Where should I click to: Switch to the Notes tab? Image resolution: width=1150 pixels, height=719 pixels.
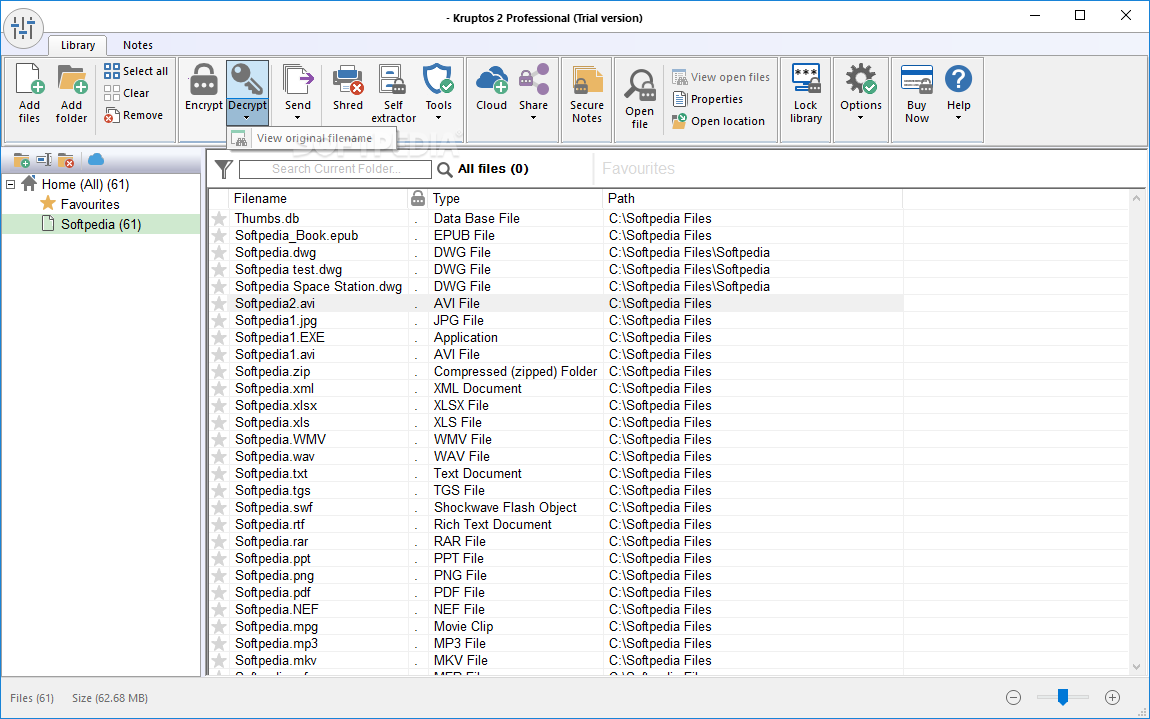click(x=138, y=45)
